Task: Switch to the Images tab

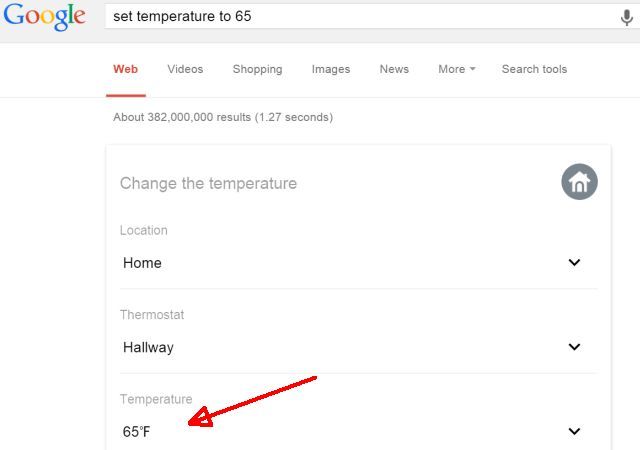Action: (331, 69)
